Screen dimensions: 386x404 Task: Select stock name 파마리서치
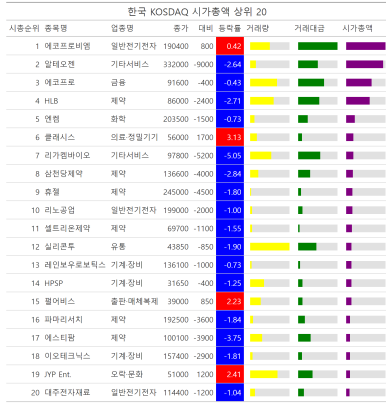pos(64,319)
